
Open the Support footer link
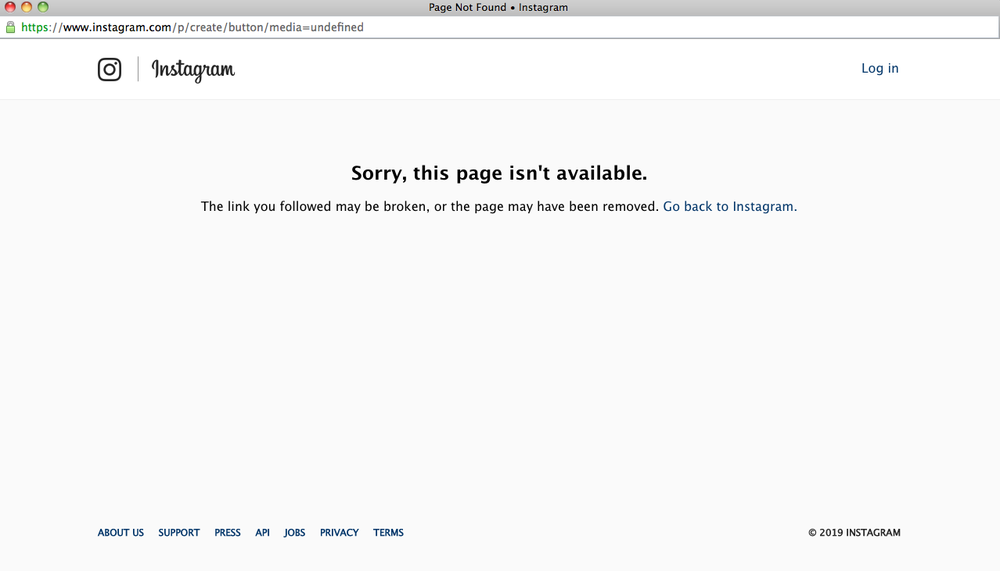point(179,533)
